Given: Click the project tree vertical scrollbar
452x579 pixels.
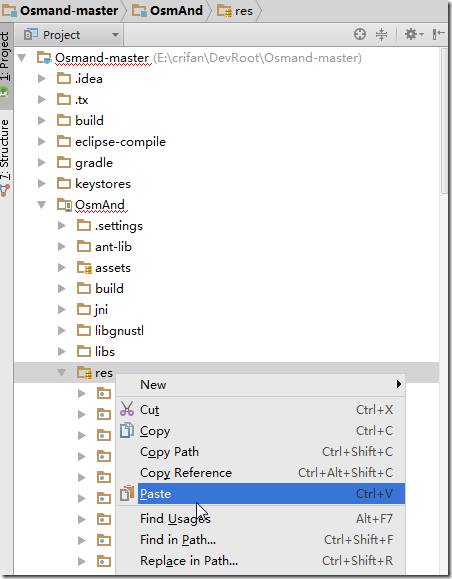Looking at the screenshot, I should click(444, 122).
